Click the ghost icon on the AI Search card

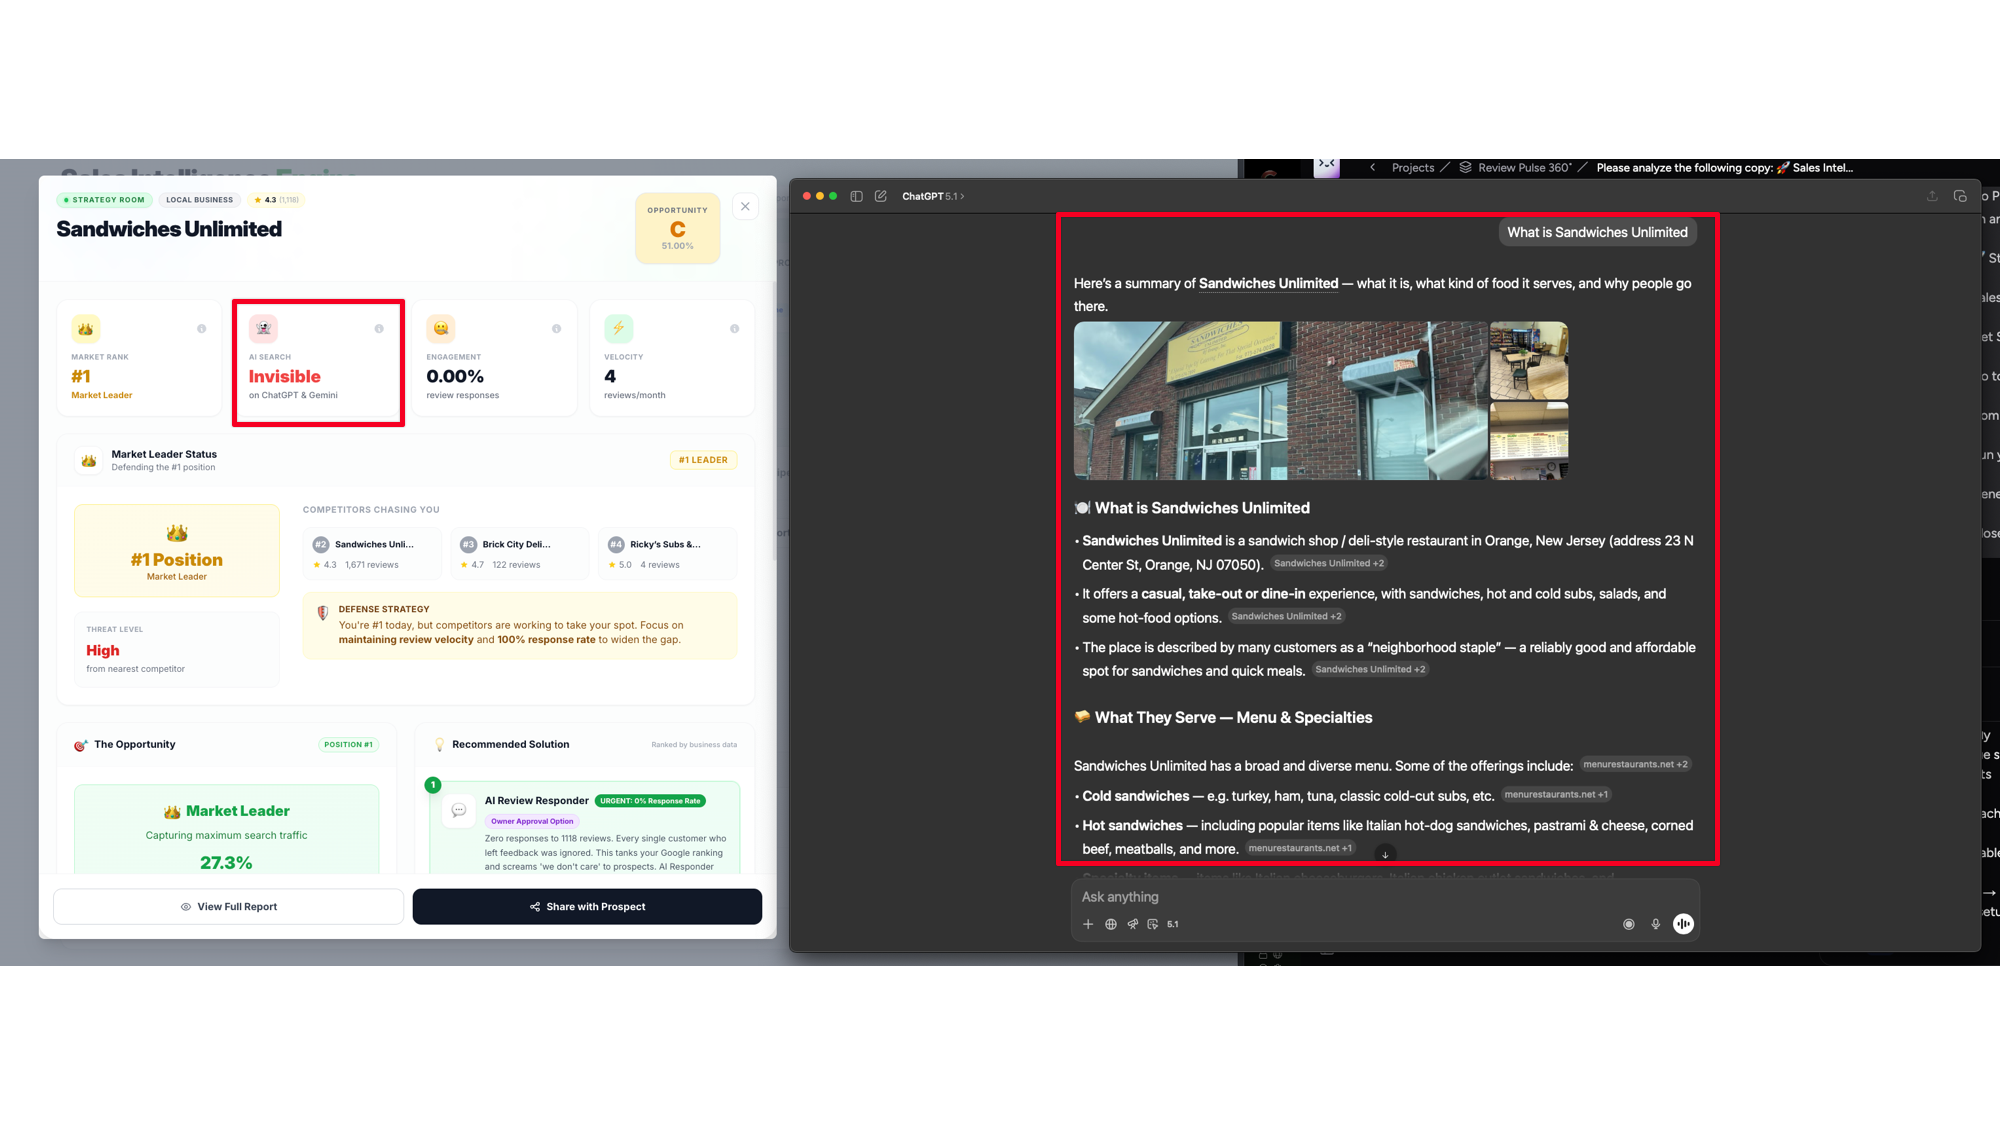[263, 328]
